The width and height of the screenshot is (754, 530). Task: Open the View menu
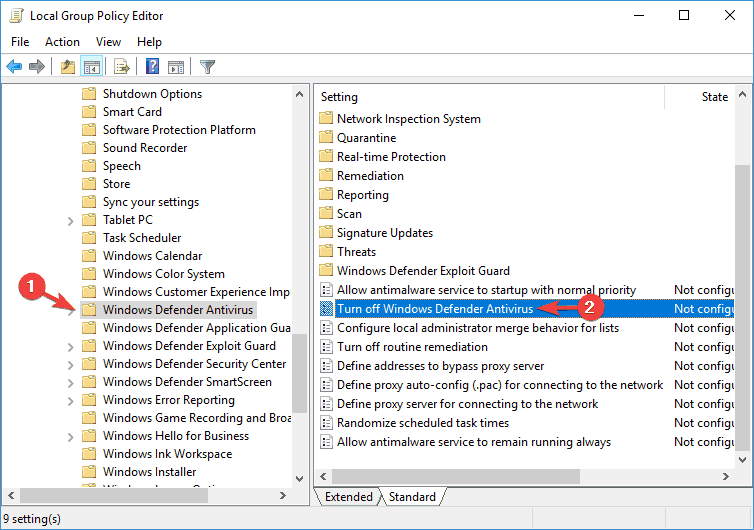tap(108, 42)
